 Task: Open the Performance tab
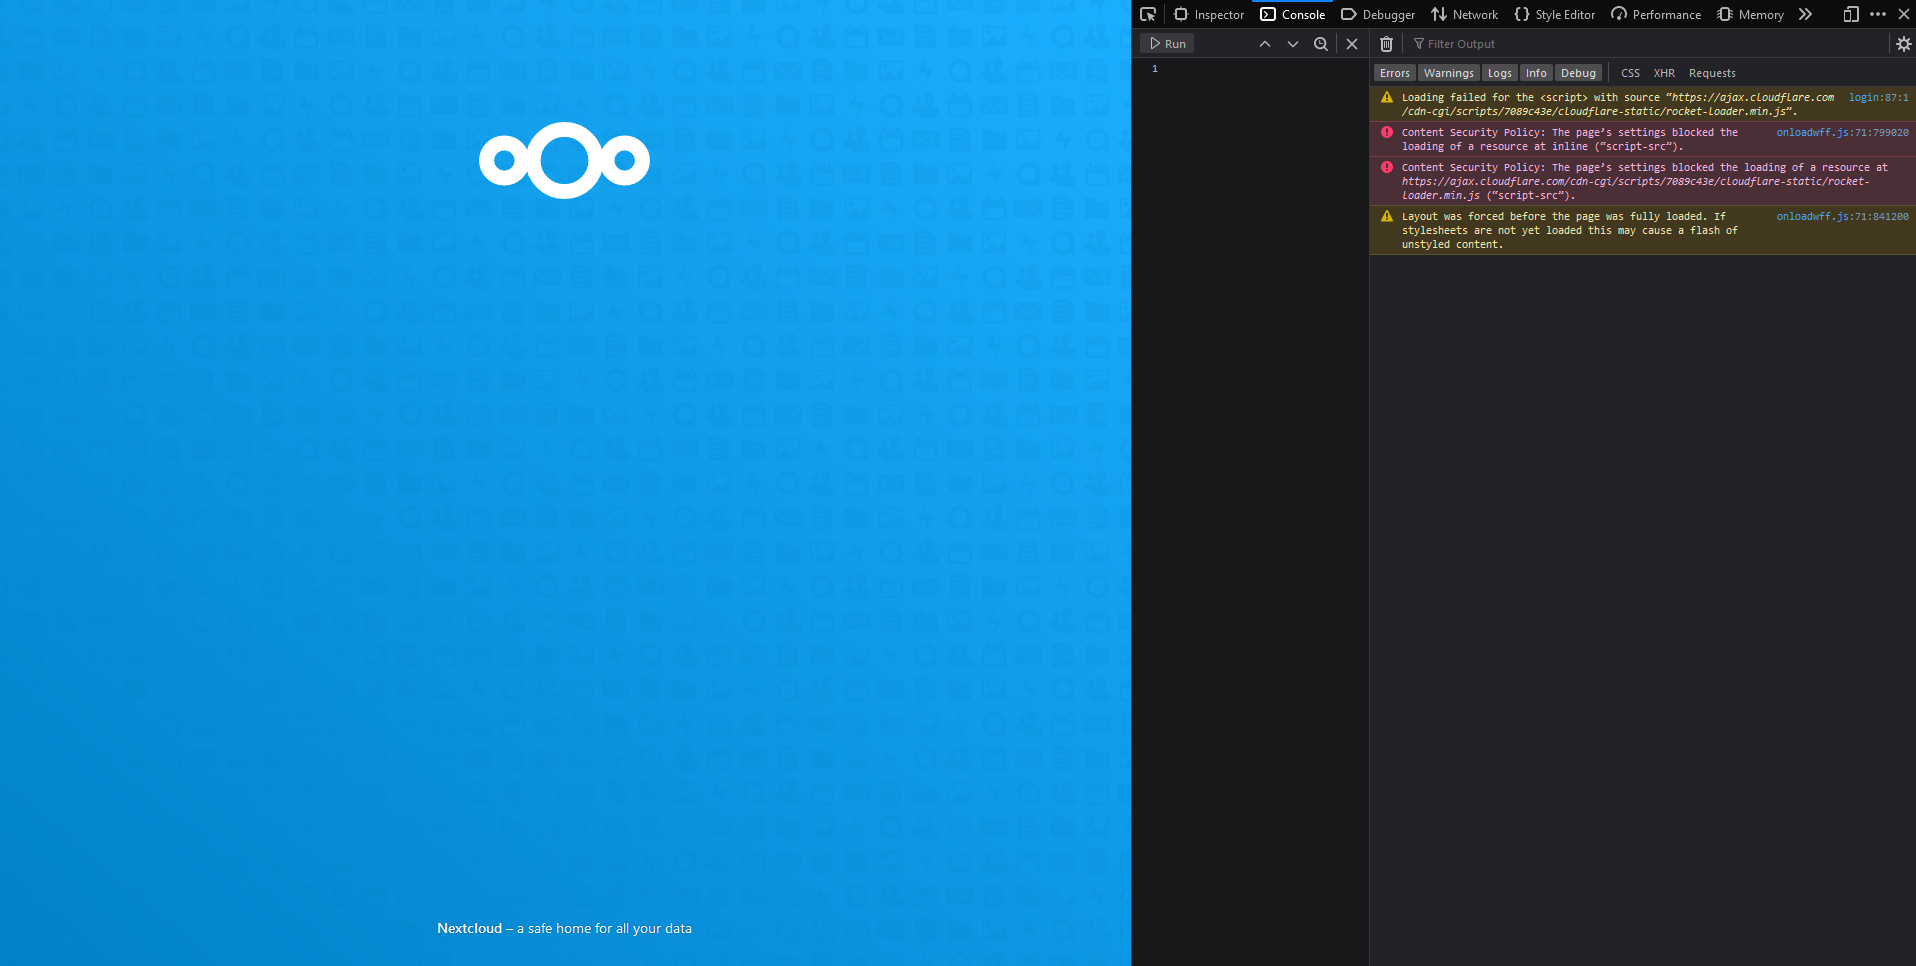1656,14
